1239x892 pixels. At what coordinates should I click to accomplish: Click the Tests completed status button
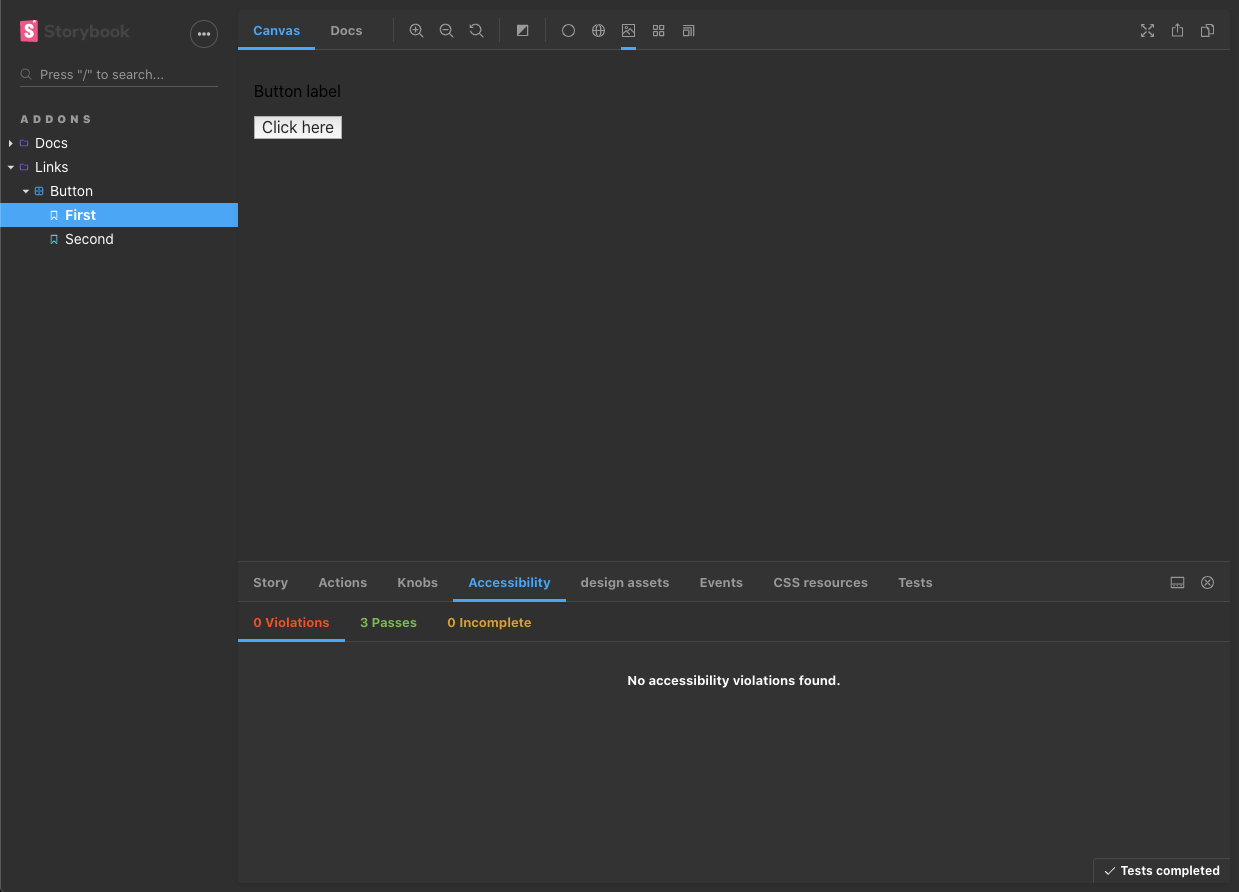1162,870
